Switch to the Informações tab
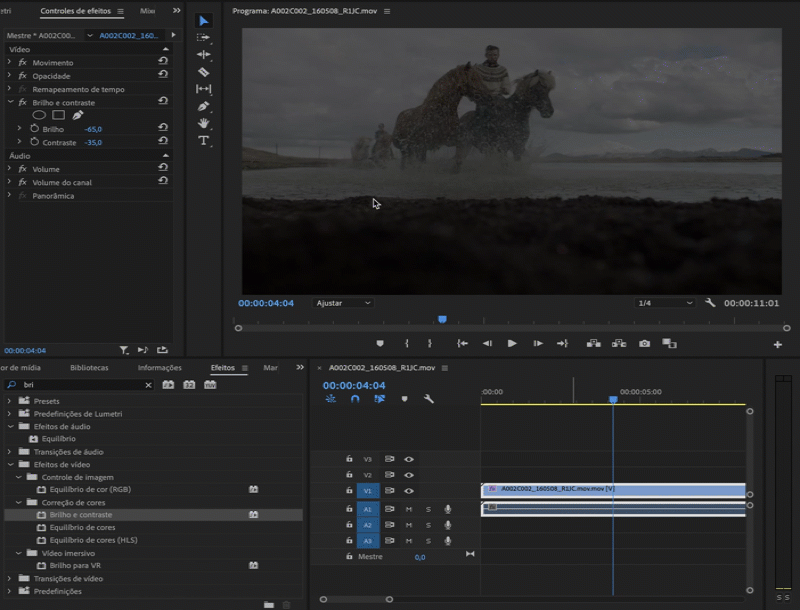 160,368
